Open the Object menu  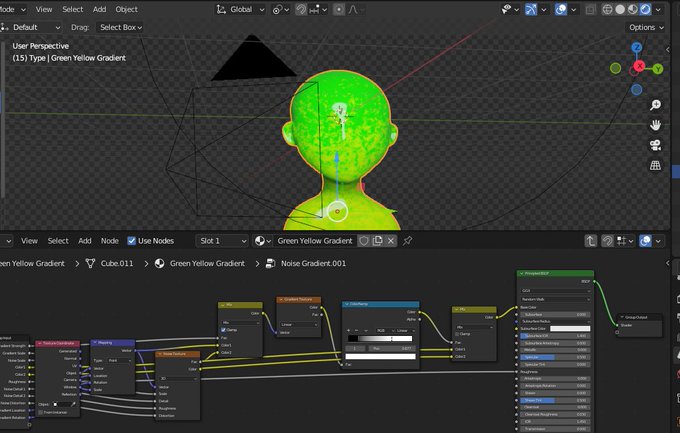126,9
